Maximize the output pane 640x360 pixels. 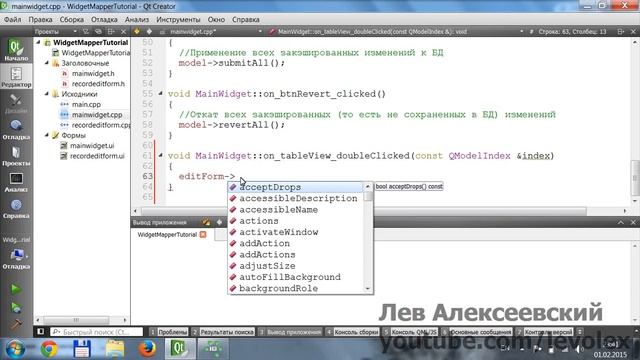pos(620,222)
